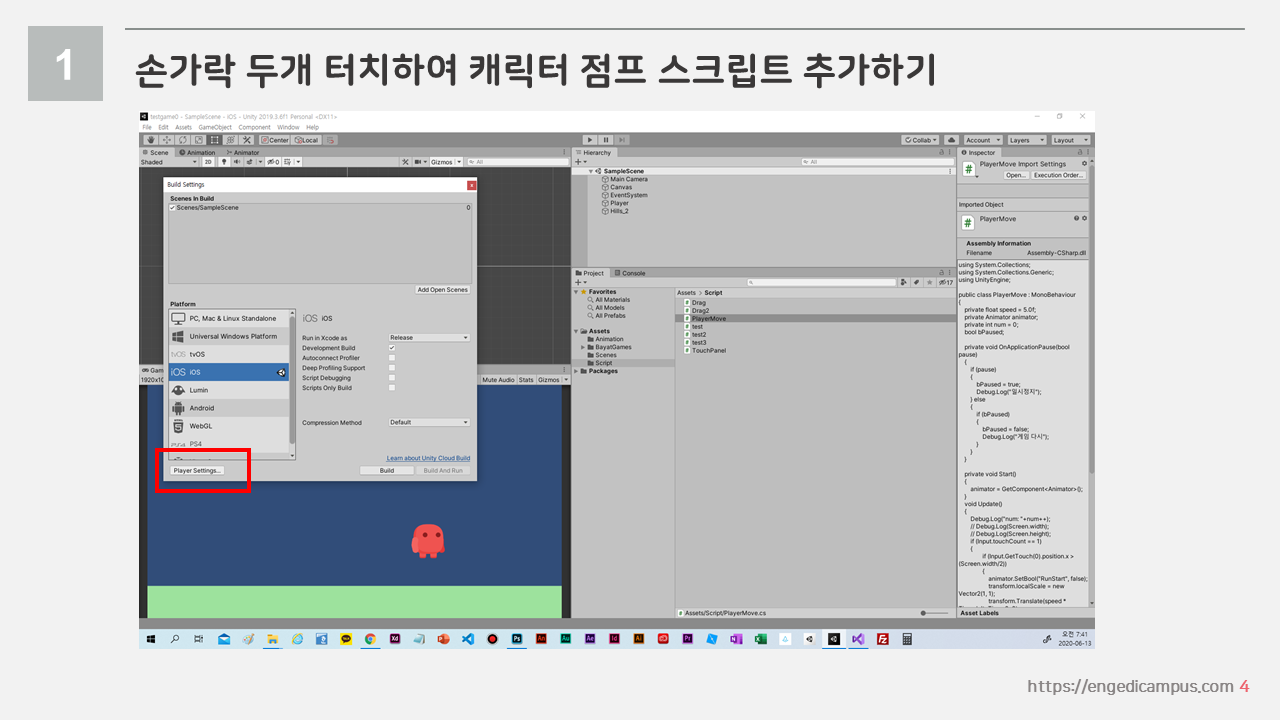Click the Play button
The width and height of the screenshot is (1280, 720).
pyautogui.click(x=590, y=140)
